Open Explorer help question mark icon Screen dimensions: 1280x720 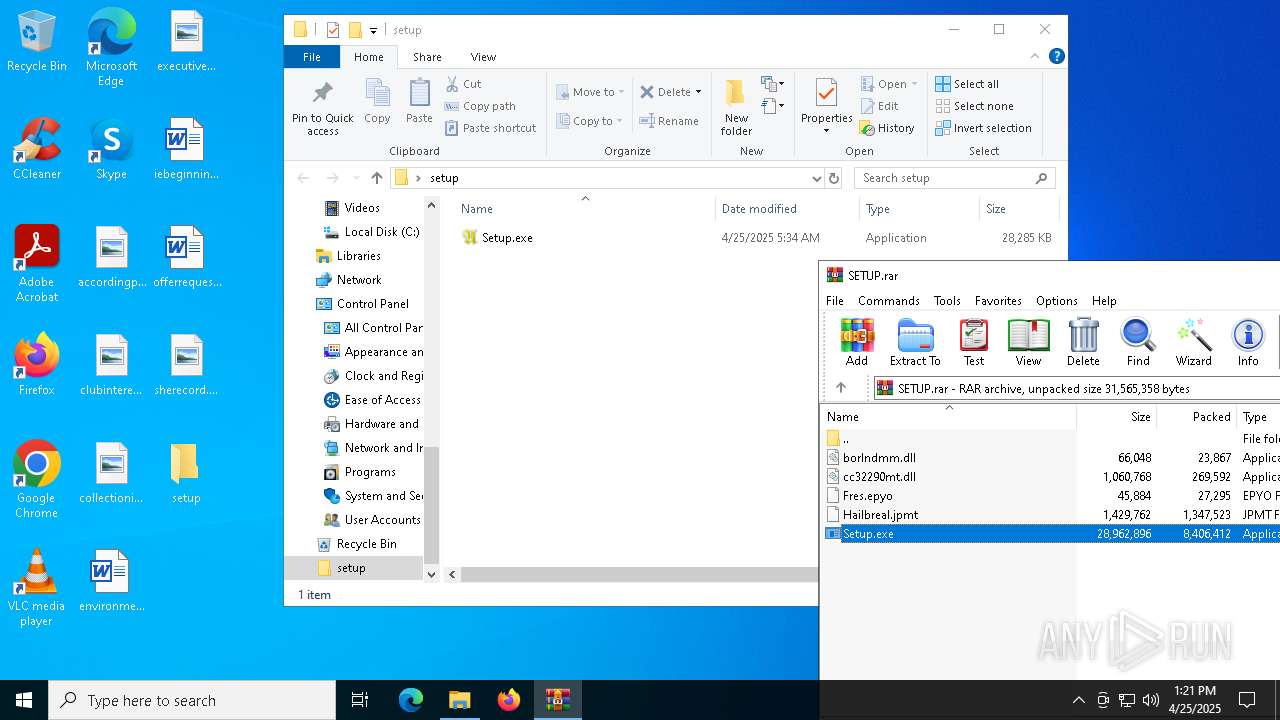pos(1056,56)
